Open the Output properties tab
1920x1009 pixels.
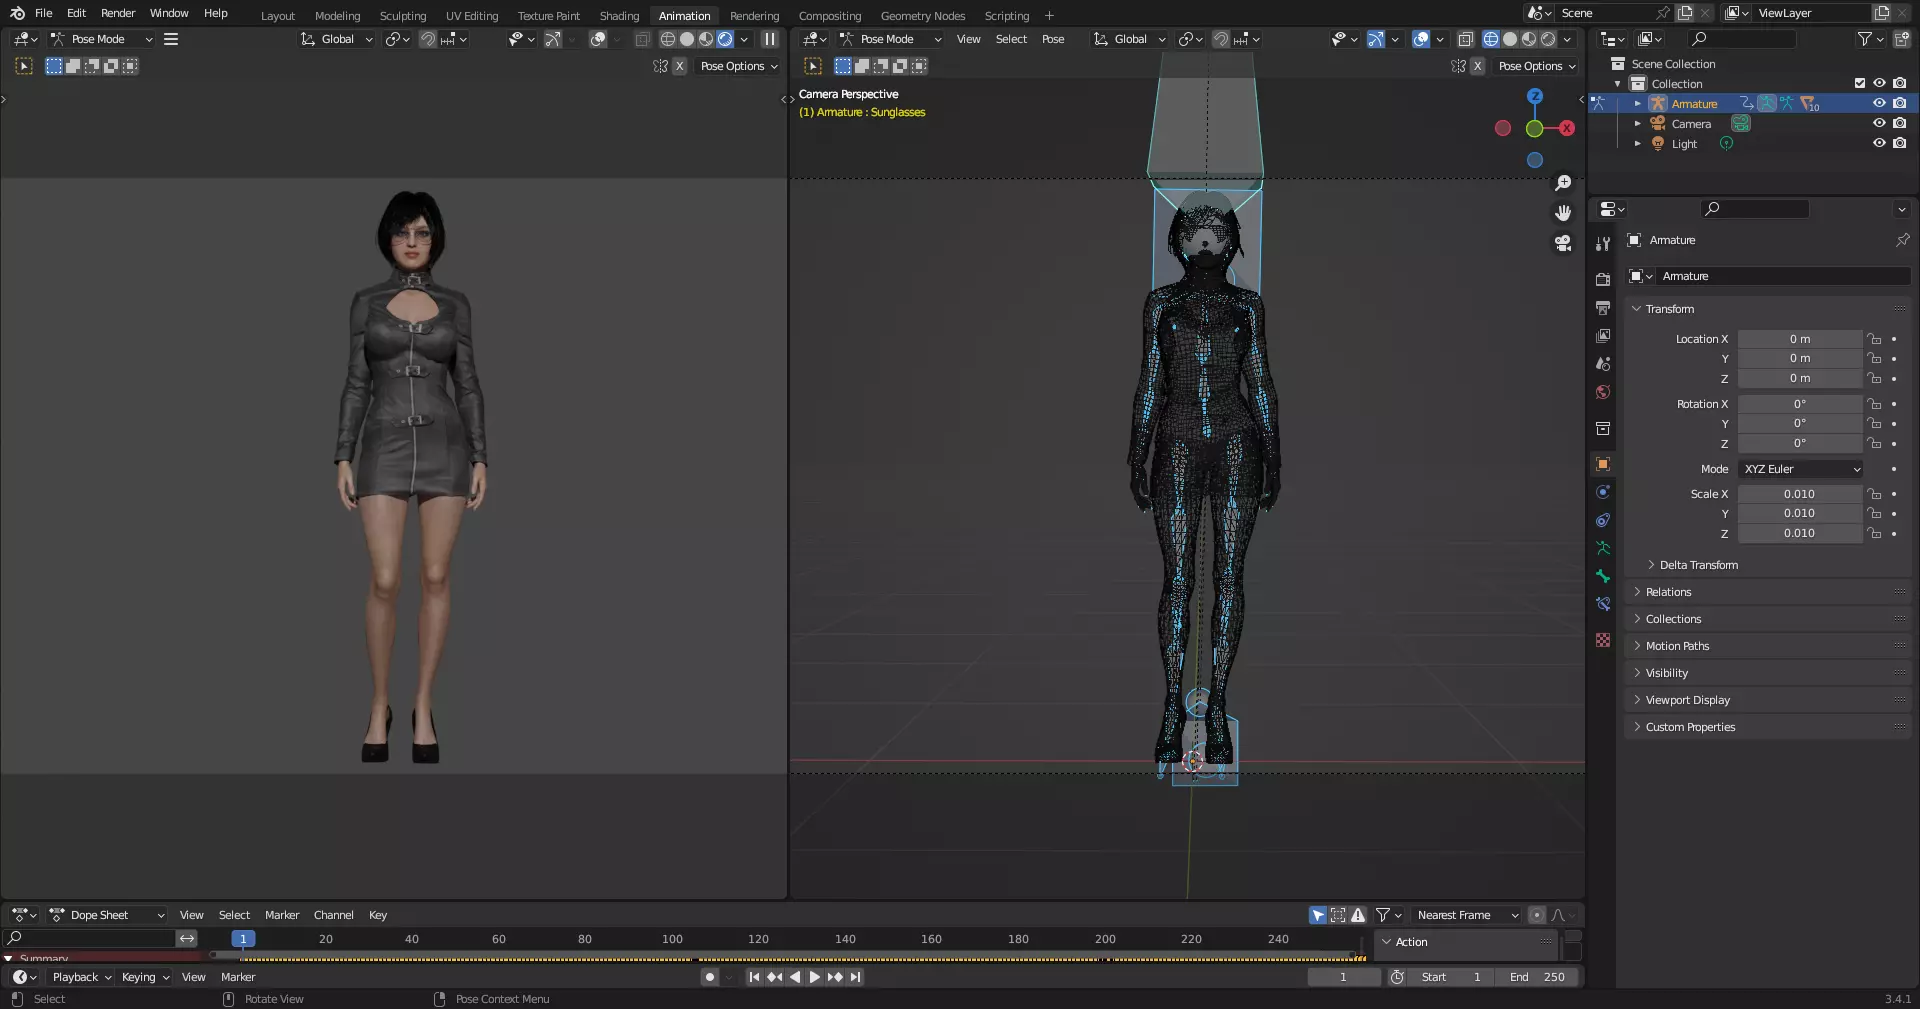1603,307
